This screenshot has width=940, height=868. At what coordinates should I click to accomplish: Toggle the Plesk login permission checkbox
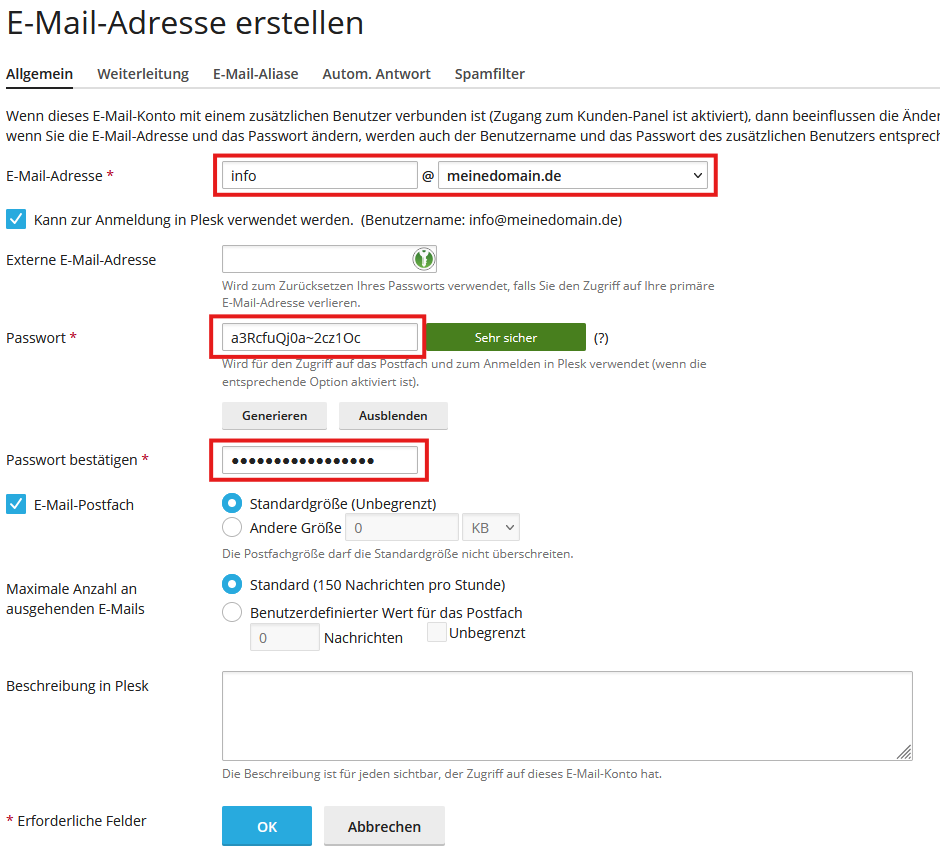[16, 219]
